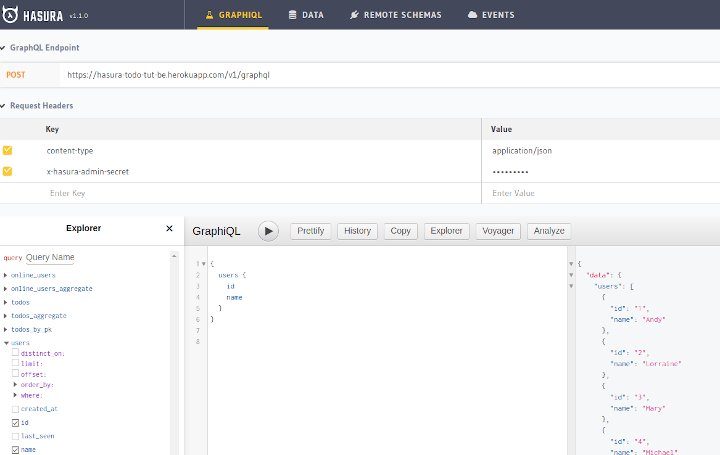Click "Lorraine" in the results pane
The width and height of the screenshot is (720, 455).
(662, 364)
